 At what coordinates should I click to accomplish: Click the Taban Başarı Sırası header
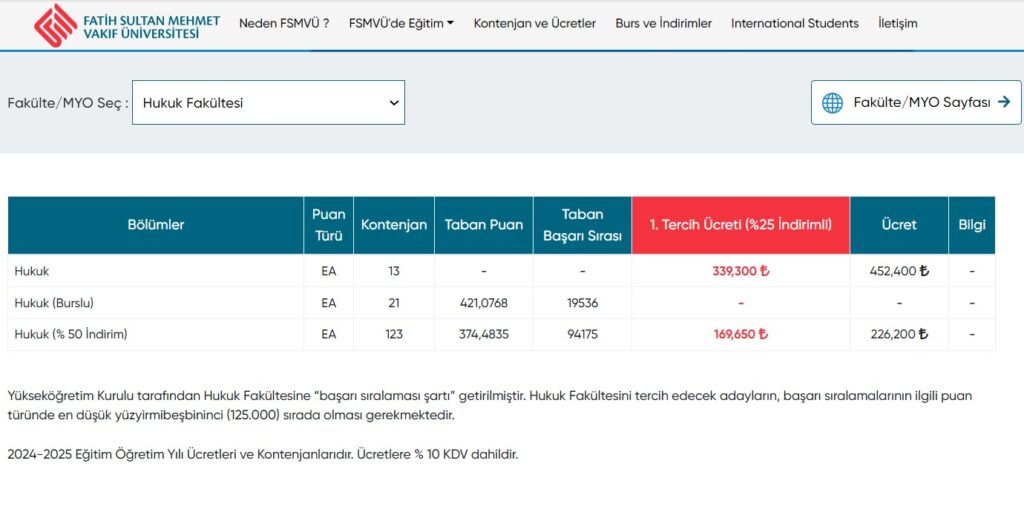coord(582,225)
